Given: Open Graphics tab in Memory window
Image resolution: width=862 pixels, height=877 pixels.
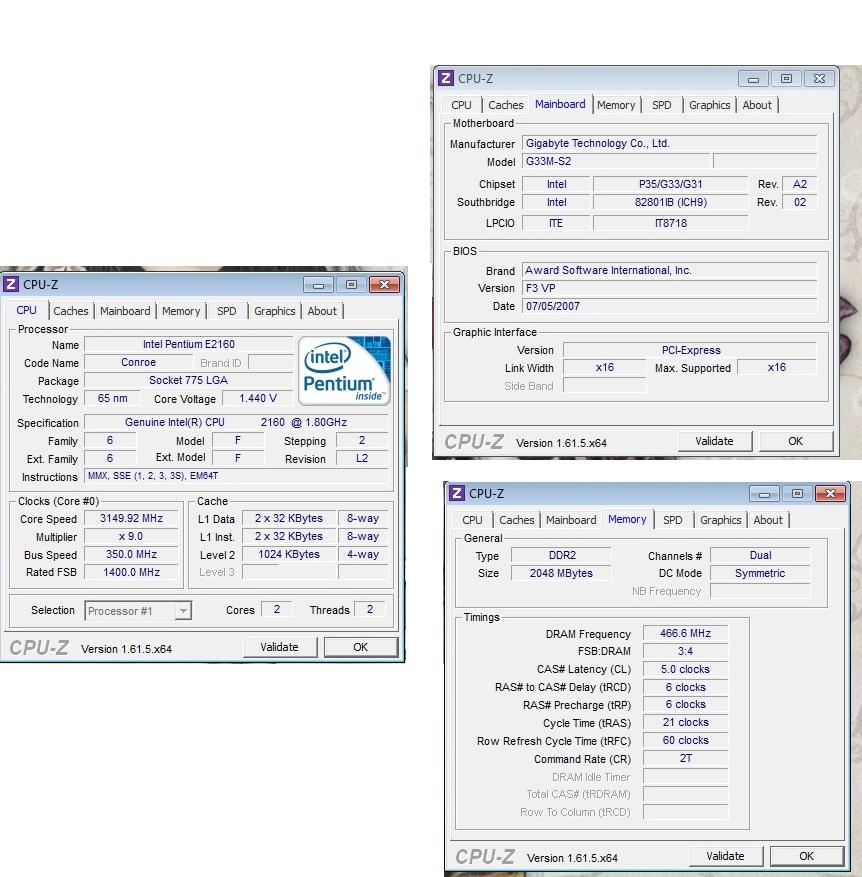Looking at the screenshot, I should [720, 520].
